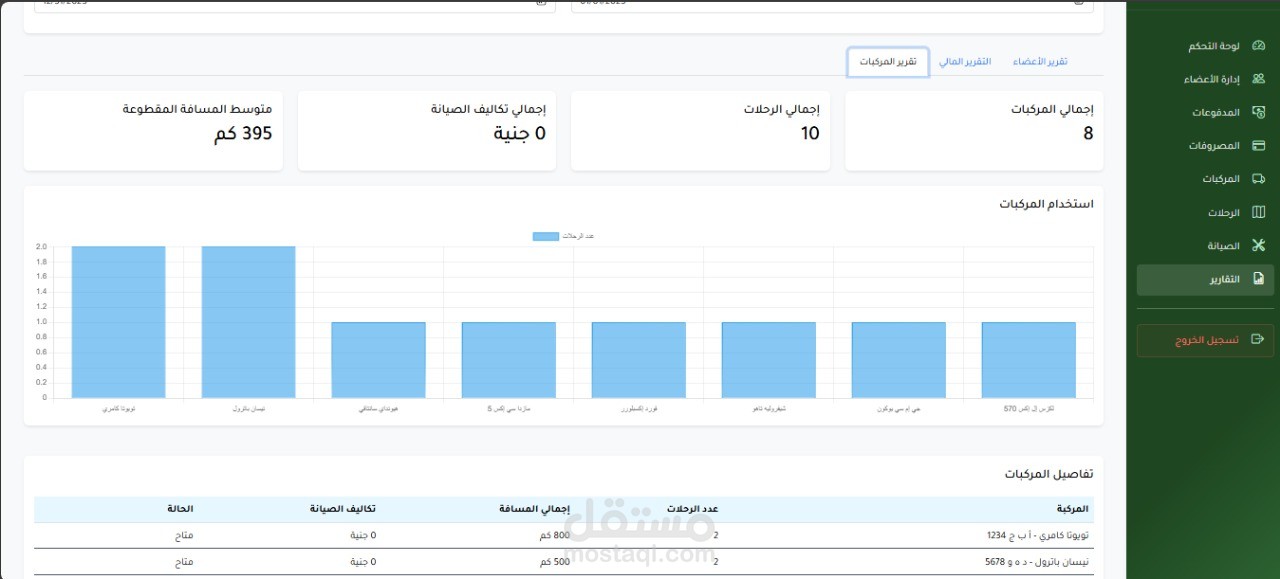1280x579 pixels.
Task: Select the تويوتا كامري - أ ب ج 1234 cell
Action: coord(1037,535)
